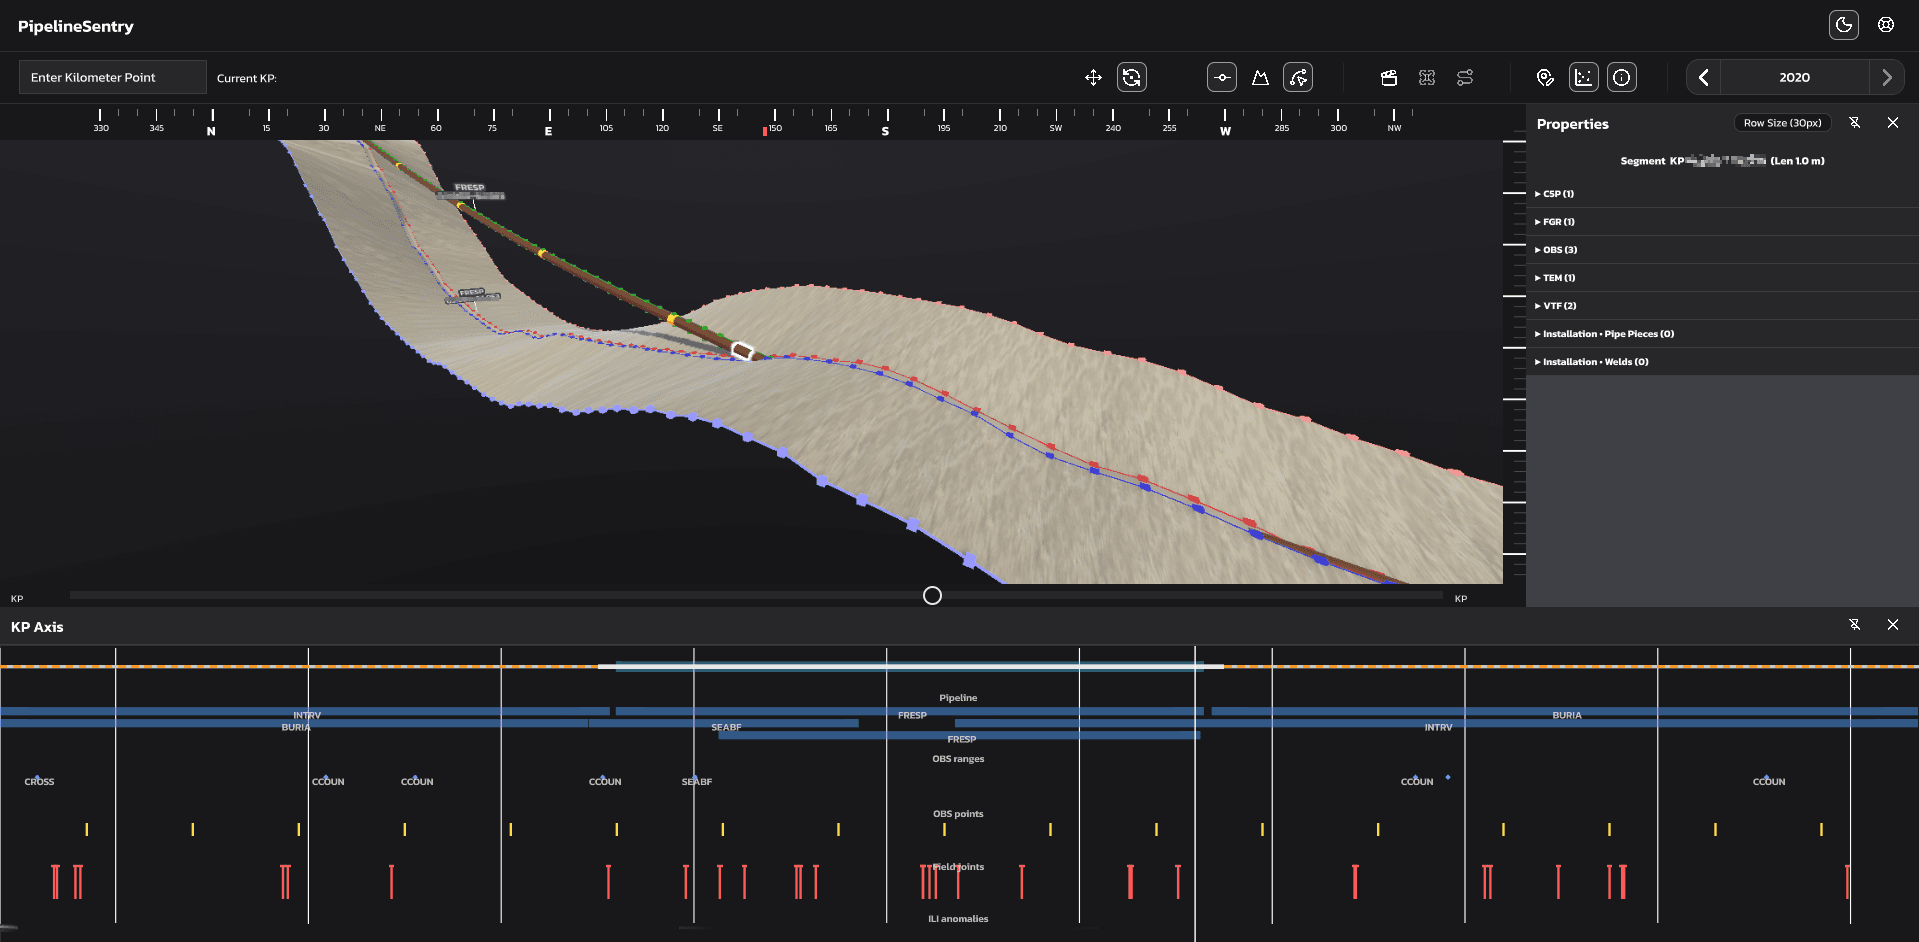Activate the rotate camera tool
Viewport: 1919px width, 942px height.
pos(1131,77)
